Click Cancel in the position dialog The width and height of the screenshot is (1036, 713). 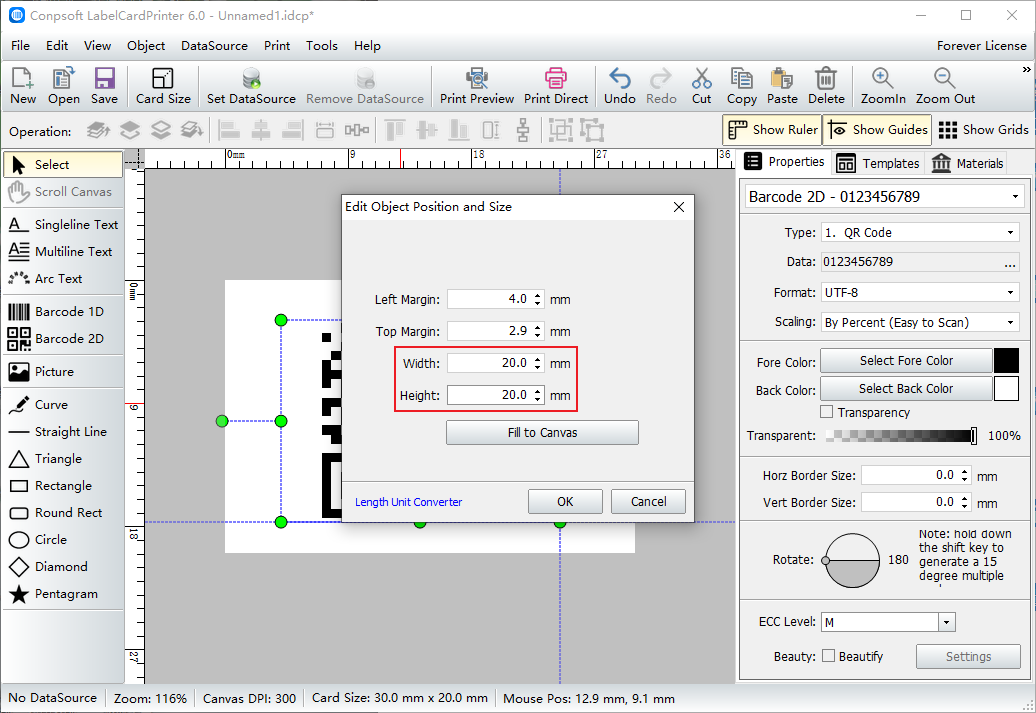tap(648, 502)
